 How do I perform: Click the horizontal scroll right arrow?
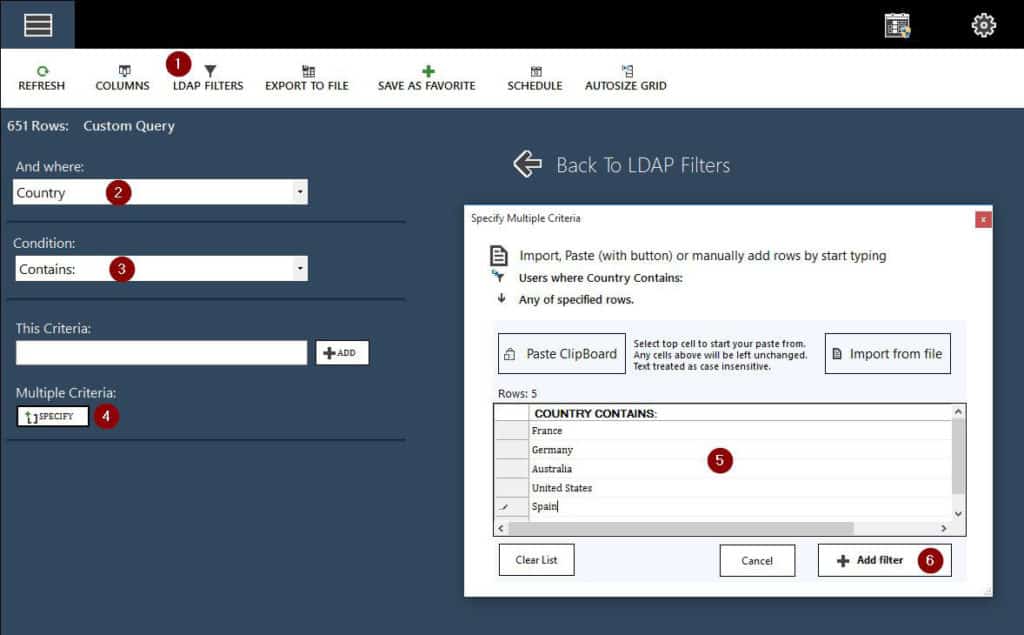(944, 528)
